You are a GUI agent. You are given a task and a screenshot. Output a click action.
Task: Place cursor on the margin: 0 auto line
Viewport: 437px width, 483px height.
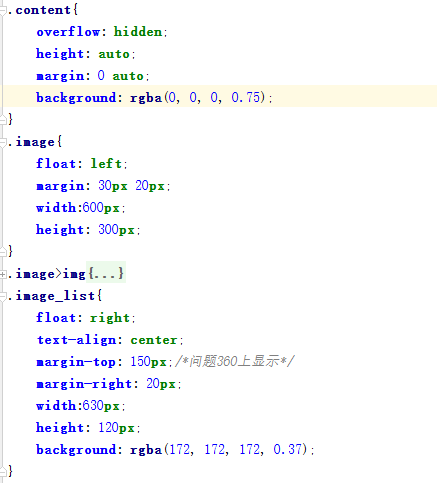tap(93, 76)
